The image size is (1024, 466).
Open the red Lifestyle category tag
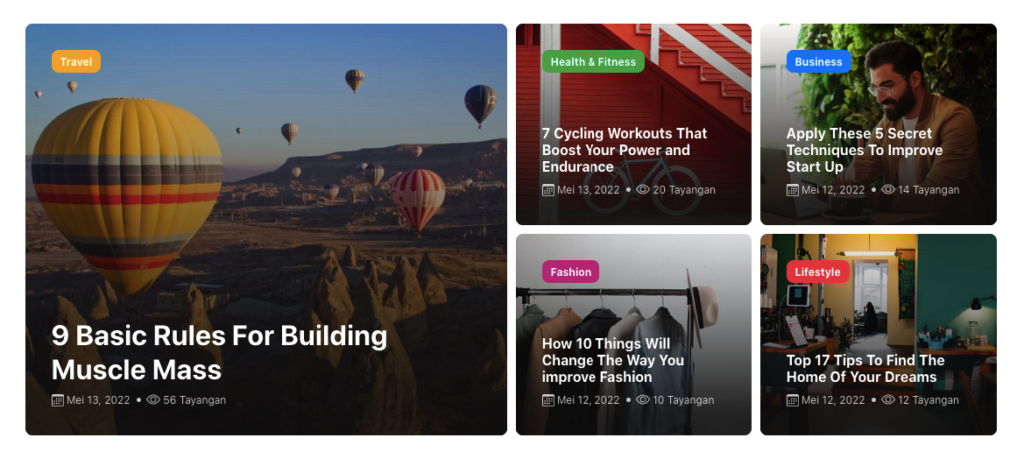pos(817,272)
